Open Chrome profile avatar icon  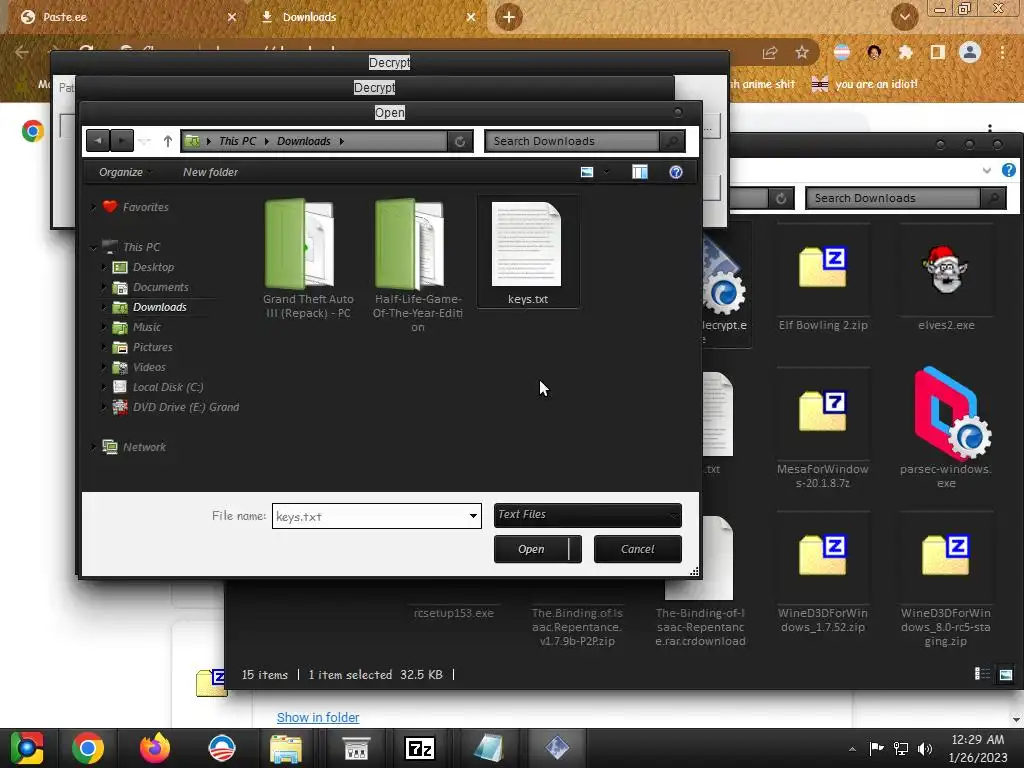click(970, 52)
